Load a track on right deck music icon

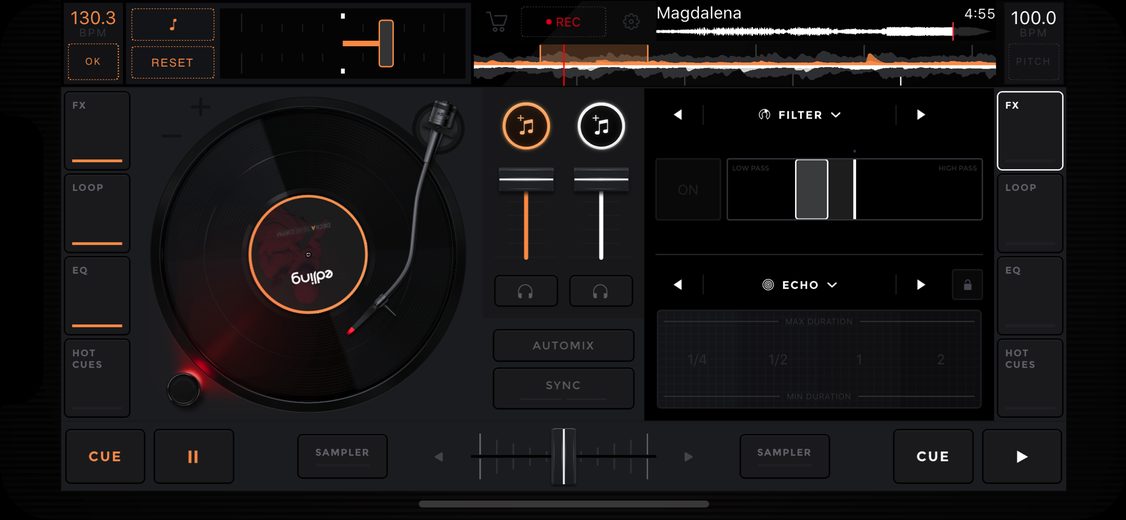(x=601, y=126)
